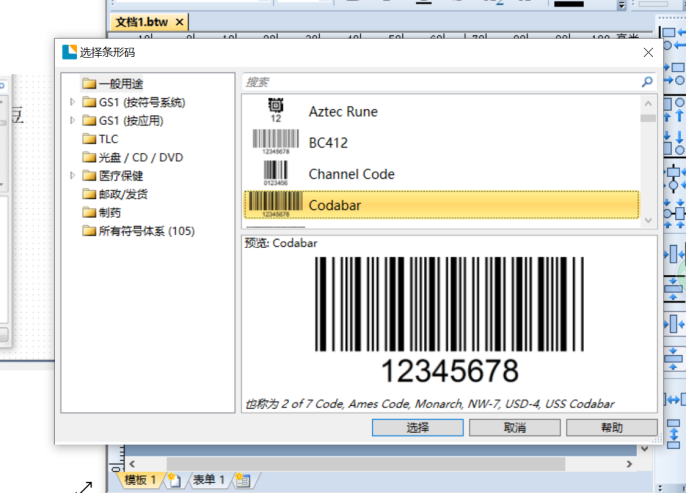The image size is (686, 493).
Task: Click the 制药 folder icon
Action: click(89, 212)
